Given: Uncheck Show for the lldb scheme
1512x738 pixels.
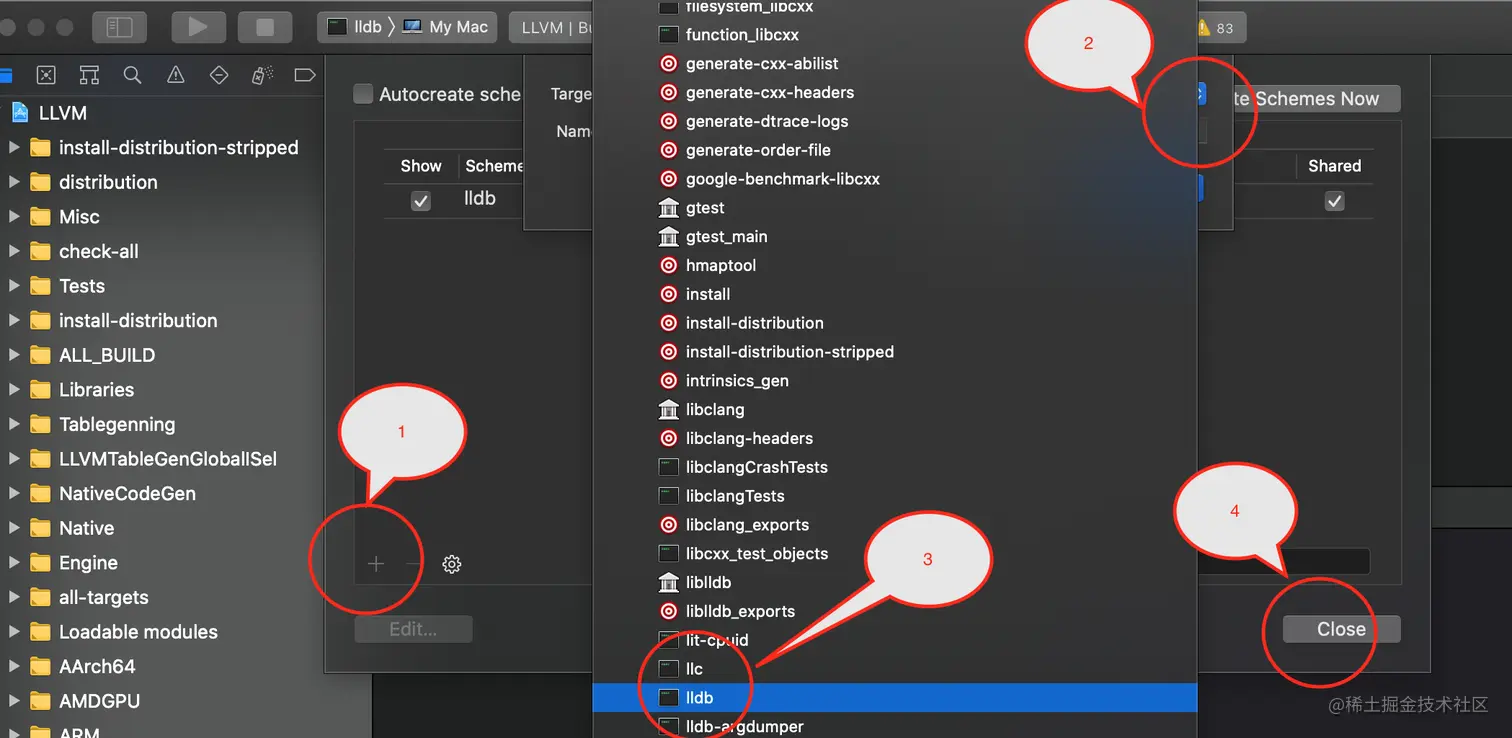Looking at the screenshot, I should (x=421, y=201).
